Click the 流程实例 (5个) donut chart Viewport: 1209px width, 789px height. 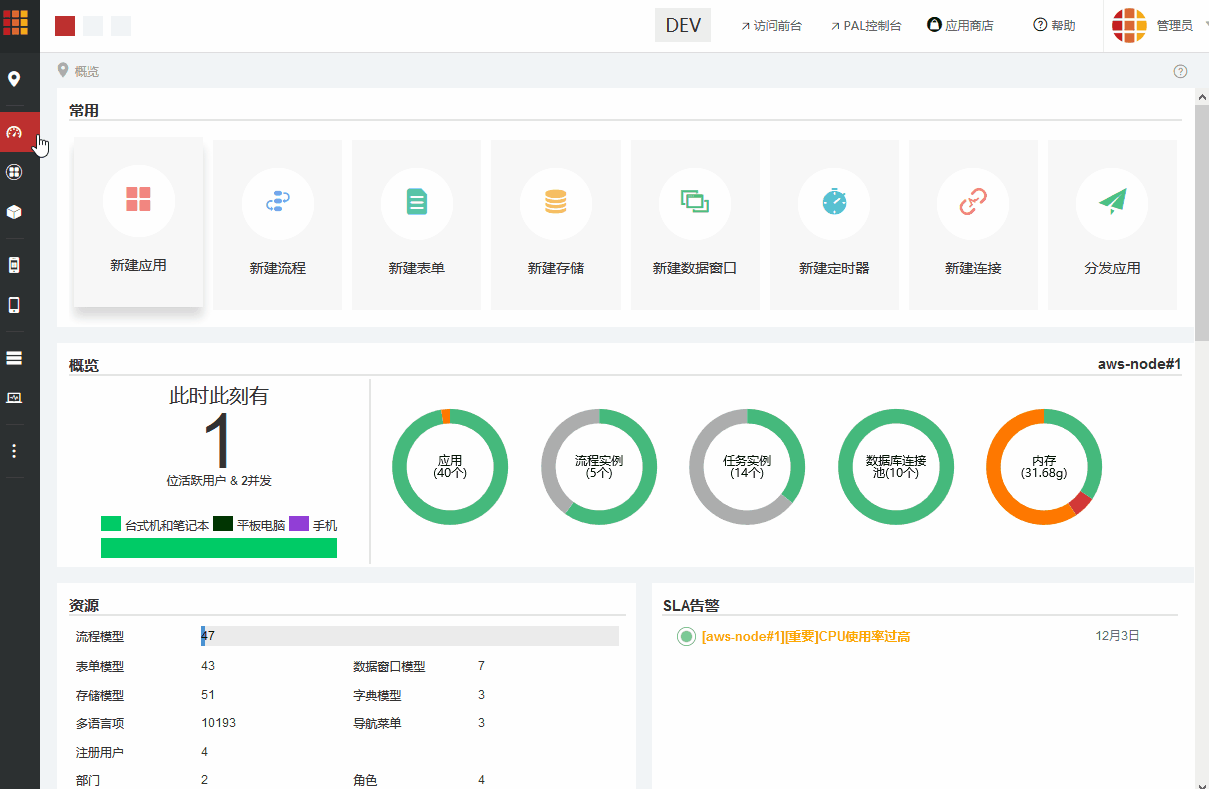click(x=599, y=467)
